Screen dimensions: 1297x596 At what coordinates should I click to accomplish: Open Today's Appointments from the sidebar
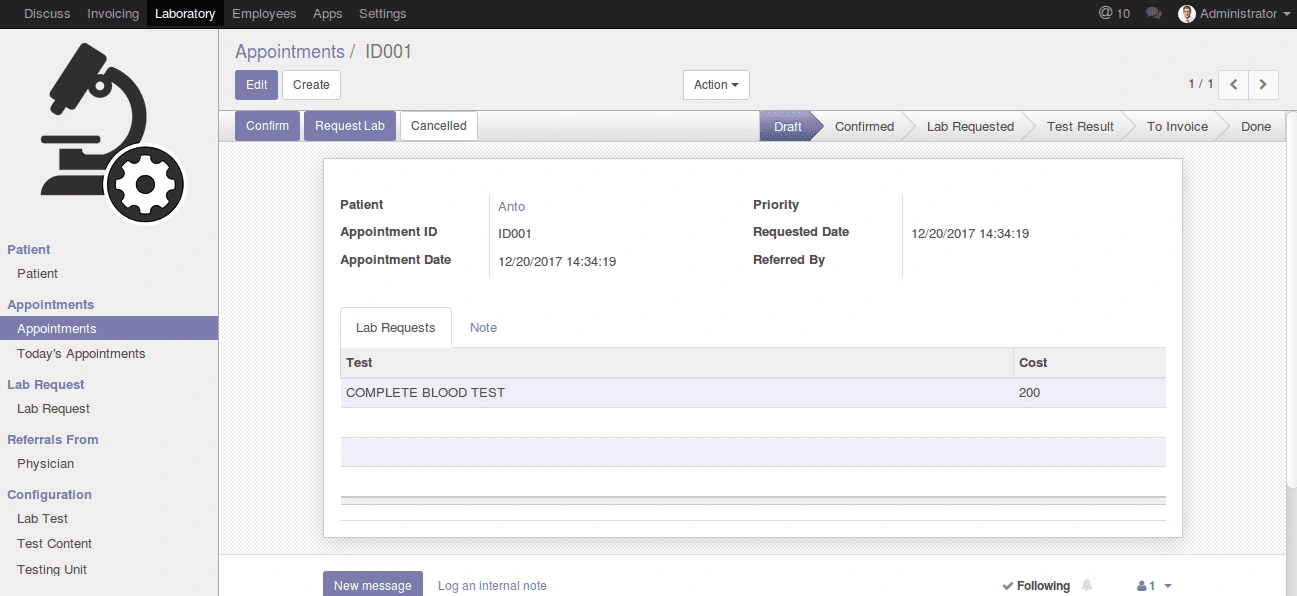(80, 353)
